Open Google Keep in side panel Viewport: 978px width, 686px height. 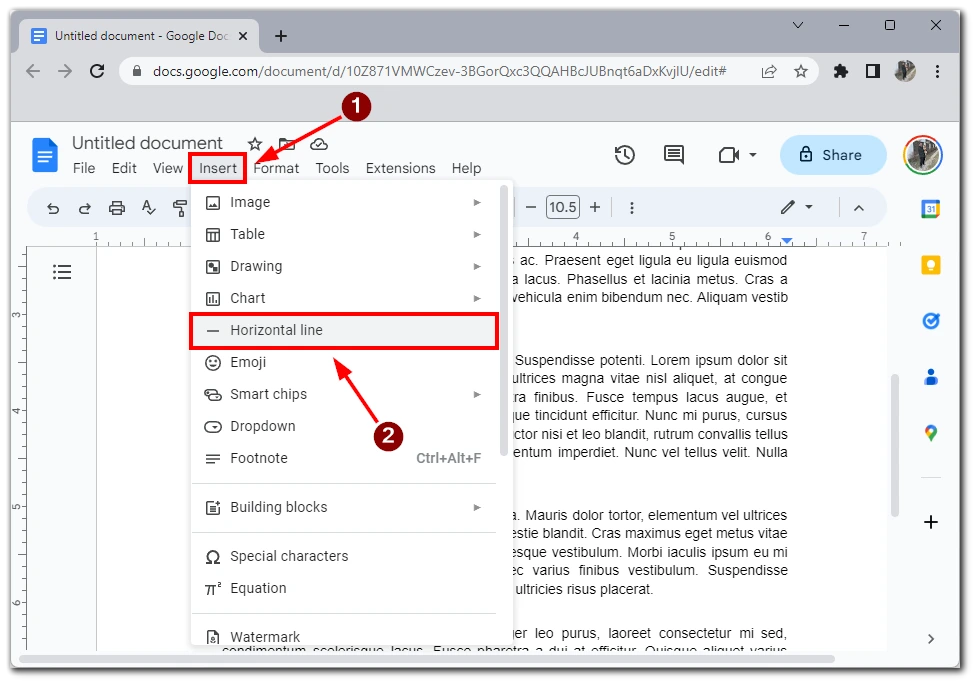click(x=930, y=265)
